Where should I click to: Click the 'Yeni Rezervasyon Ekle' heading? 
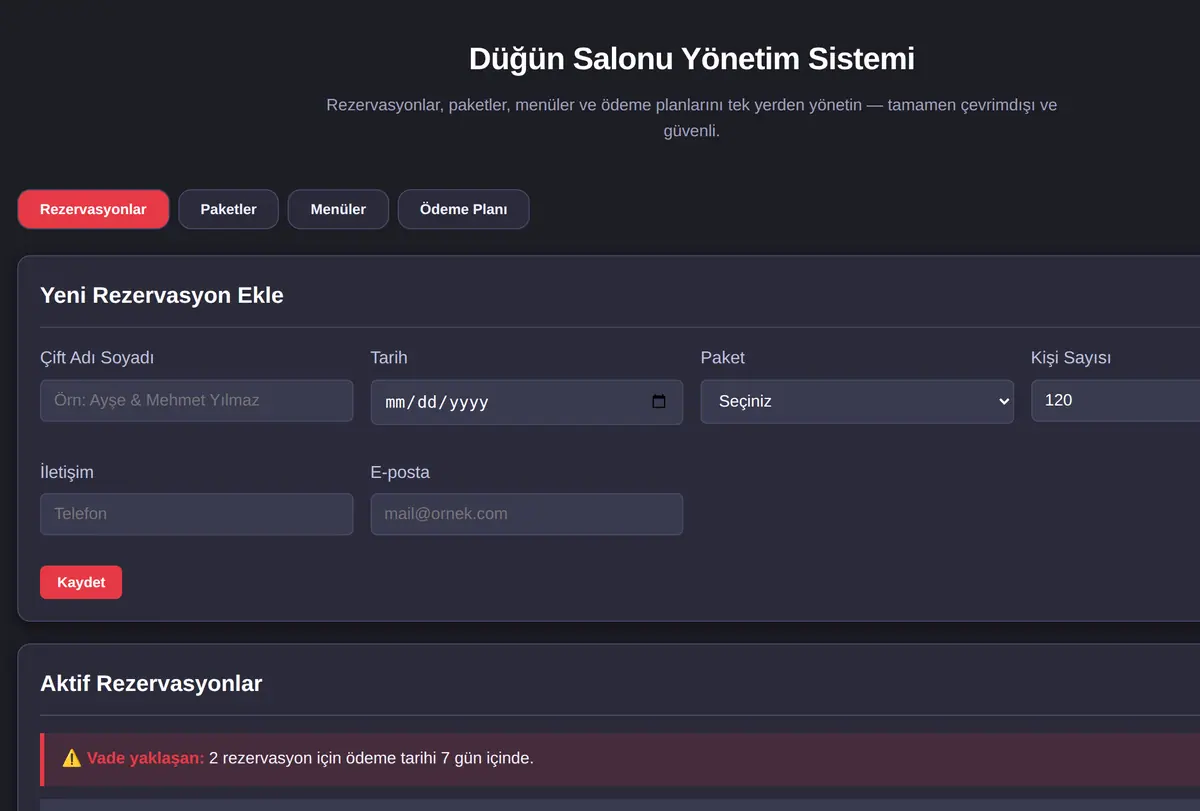(162, 295)
